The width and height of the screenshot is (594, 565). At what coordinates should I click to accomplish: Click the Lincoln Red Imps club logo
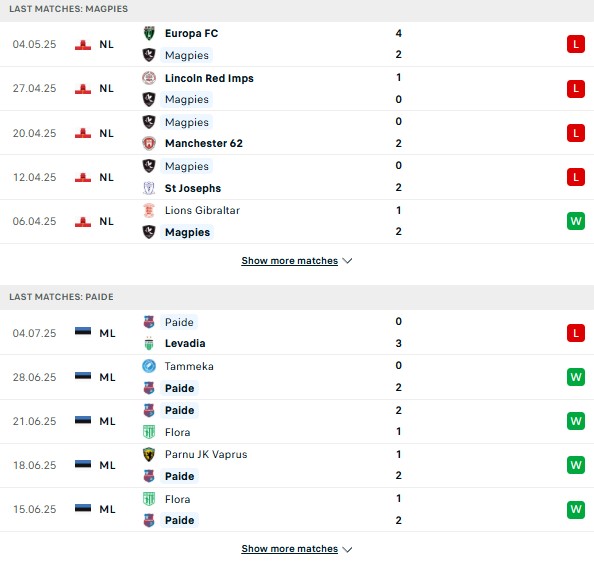click(x=149, y=78)
